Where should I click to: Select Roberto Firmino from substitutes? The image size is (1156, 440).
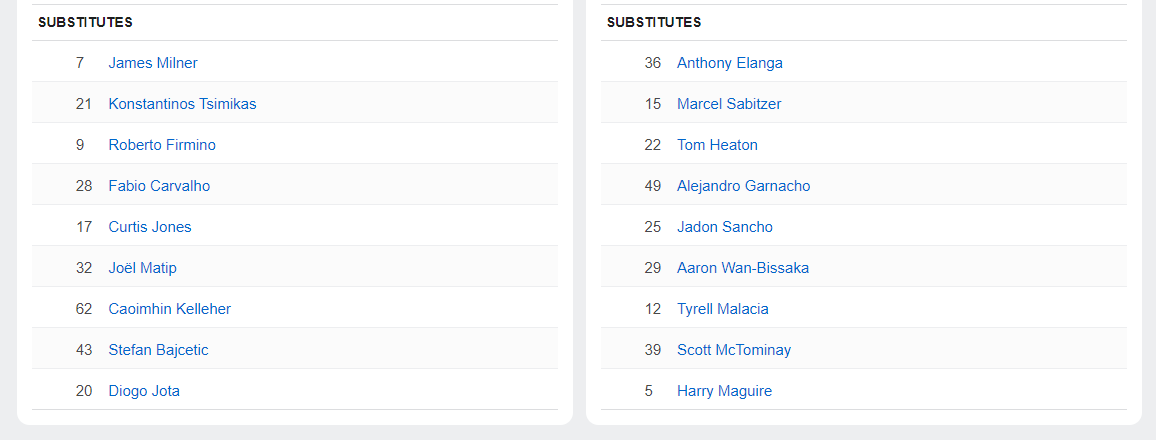coord(162,145)
